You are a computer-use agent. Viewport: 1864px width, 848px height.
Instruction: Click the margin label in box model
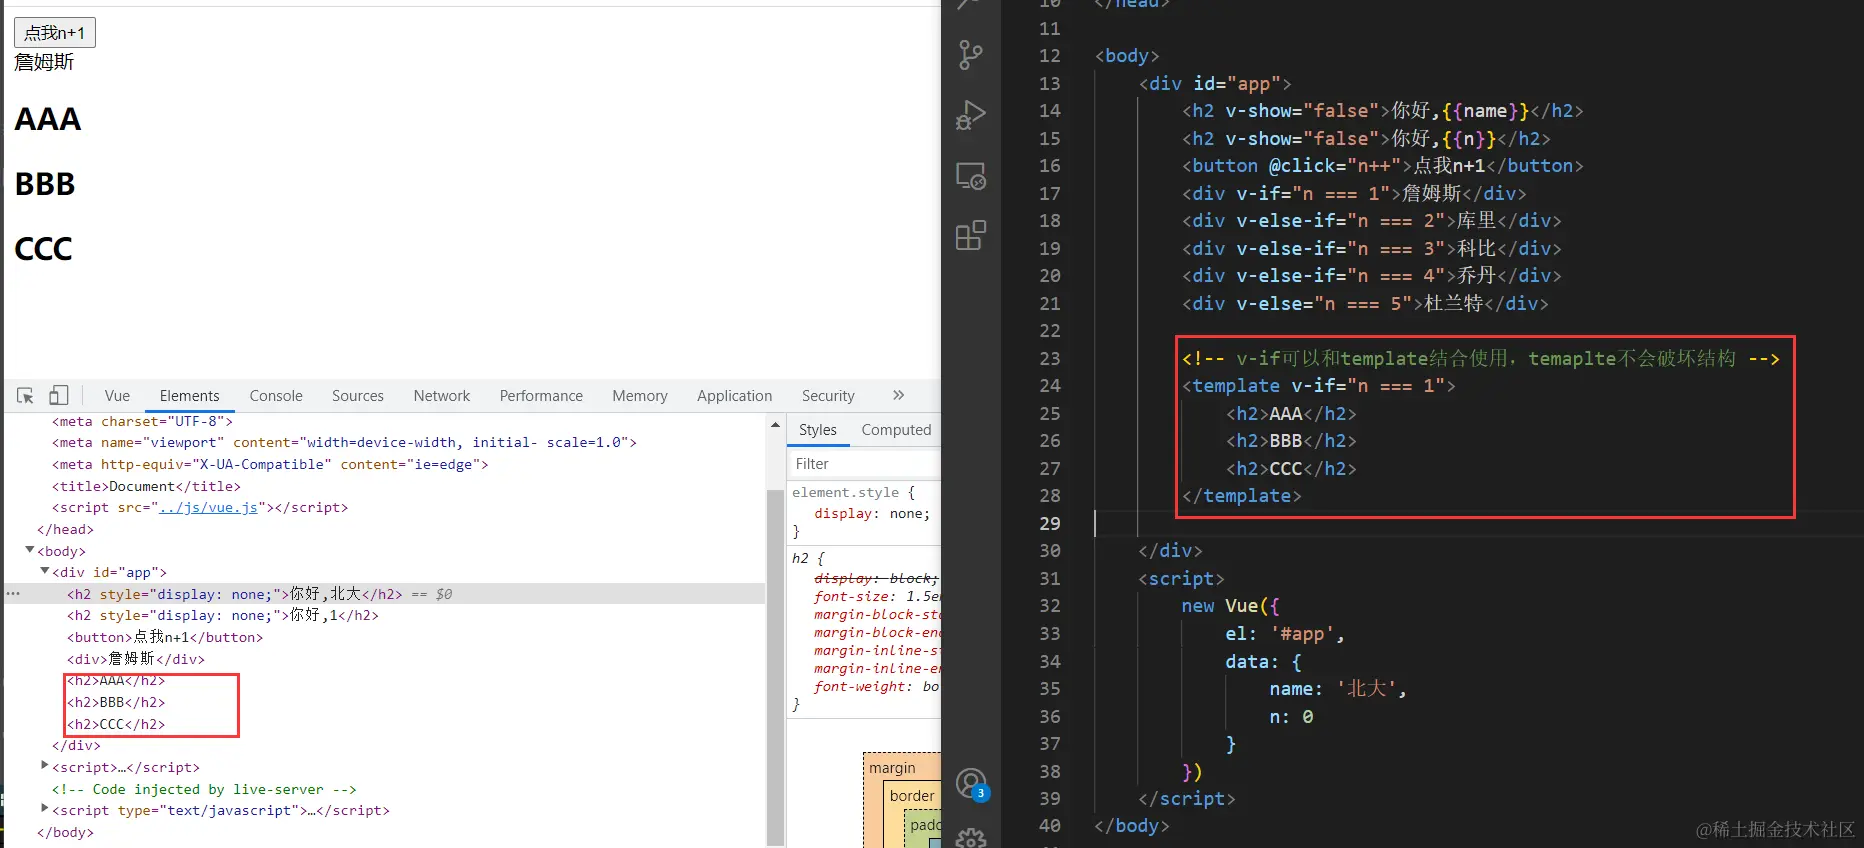(x=892, y=768)
